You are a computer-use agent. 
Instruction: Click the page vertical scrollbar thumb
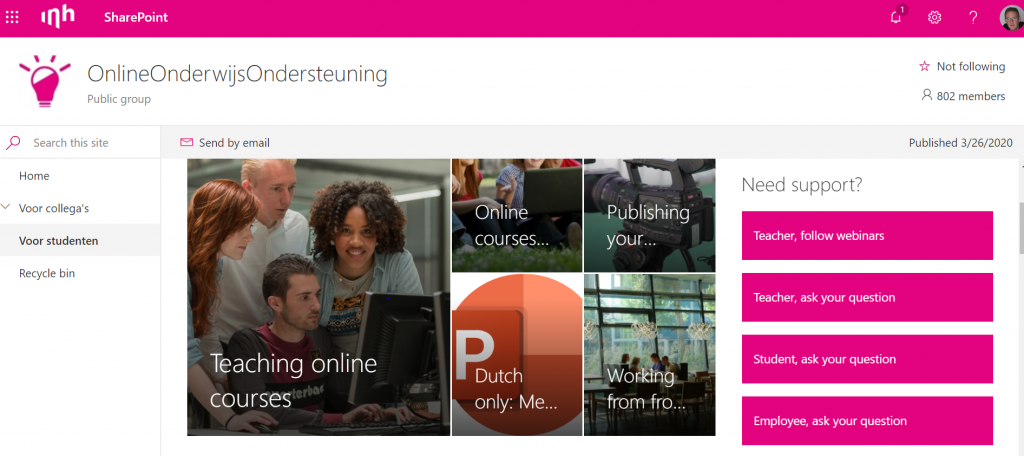point(1021,228)
